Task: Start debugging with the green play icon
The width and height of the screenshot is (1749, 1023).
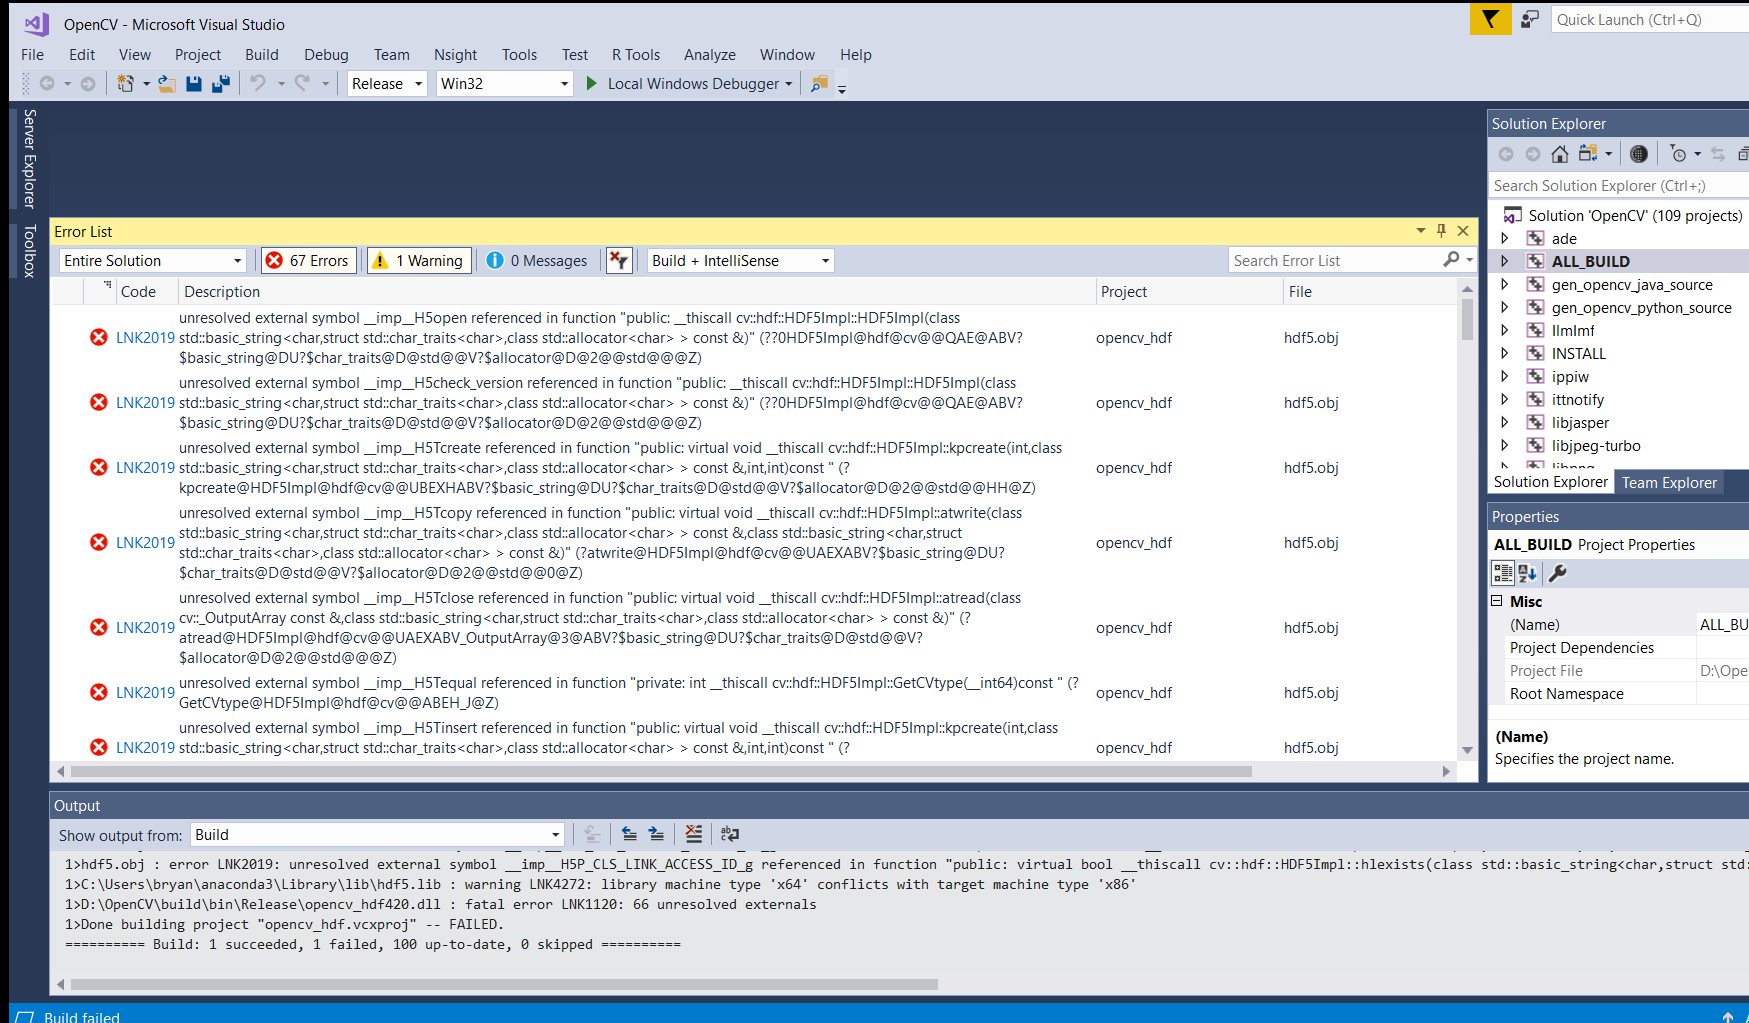Action: pos(591,84)
